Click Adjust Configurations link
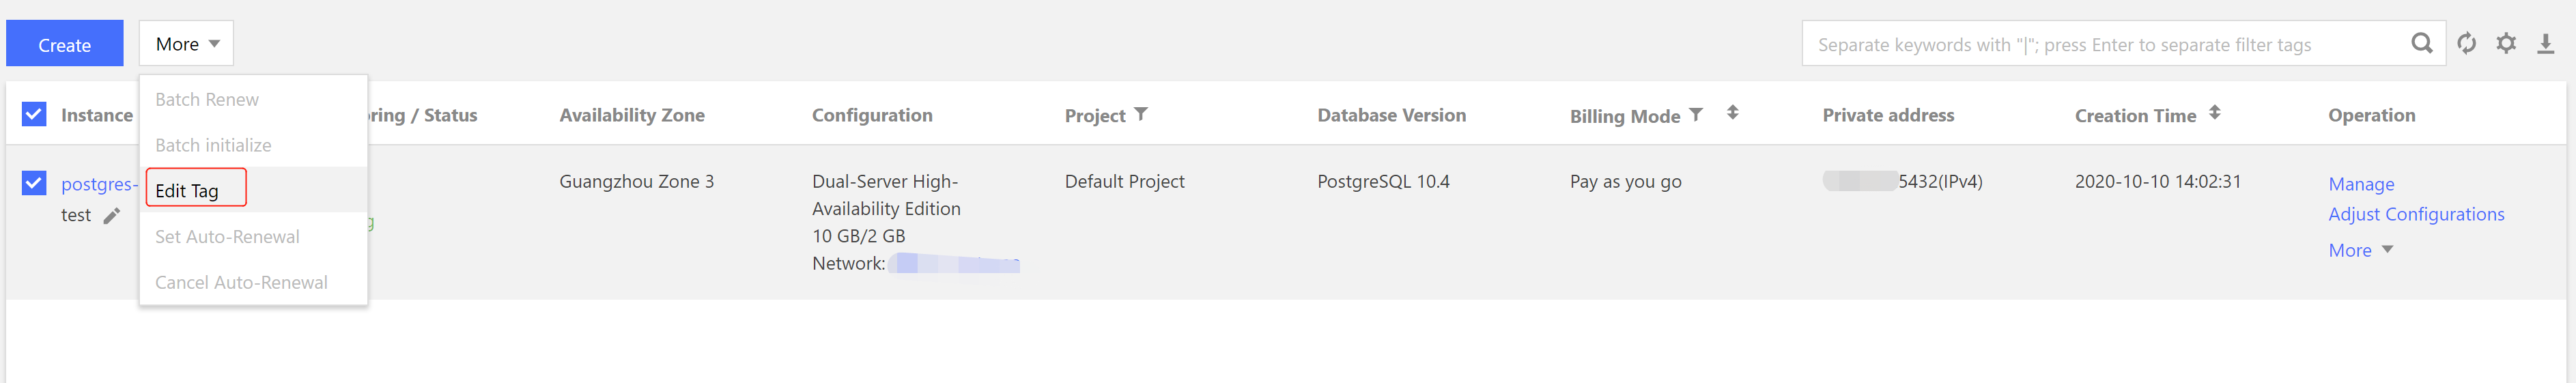Viewport: 2576px width, 383px height. (x=2415, y=214)
